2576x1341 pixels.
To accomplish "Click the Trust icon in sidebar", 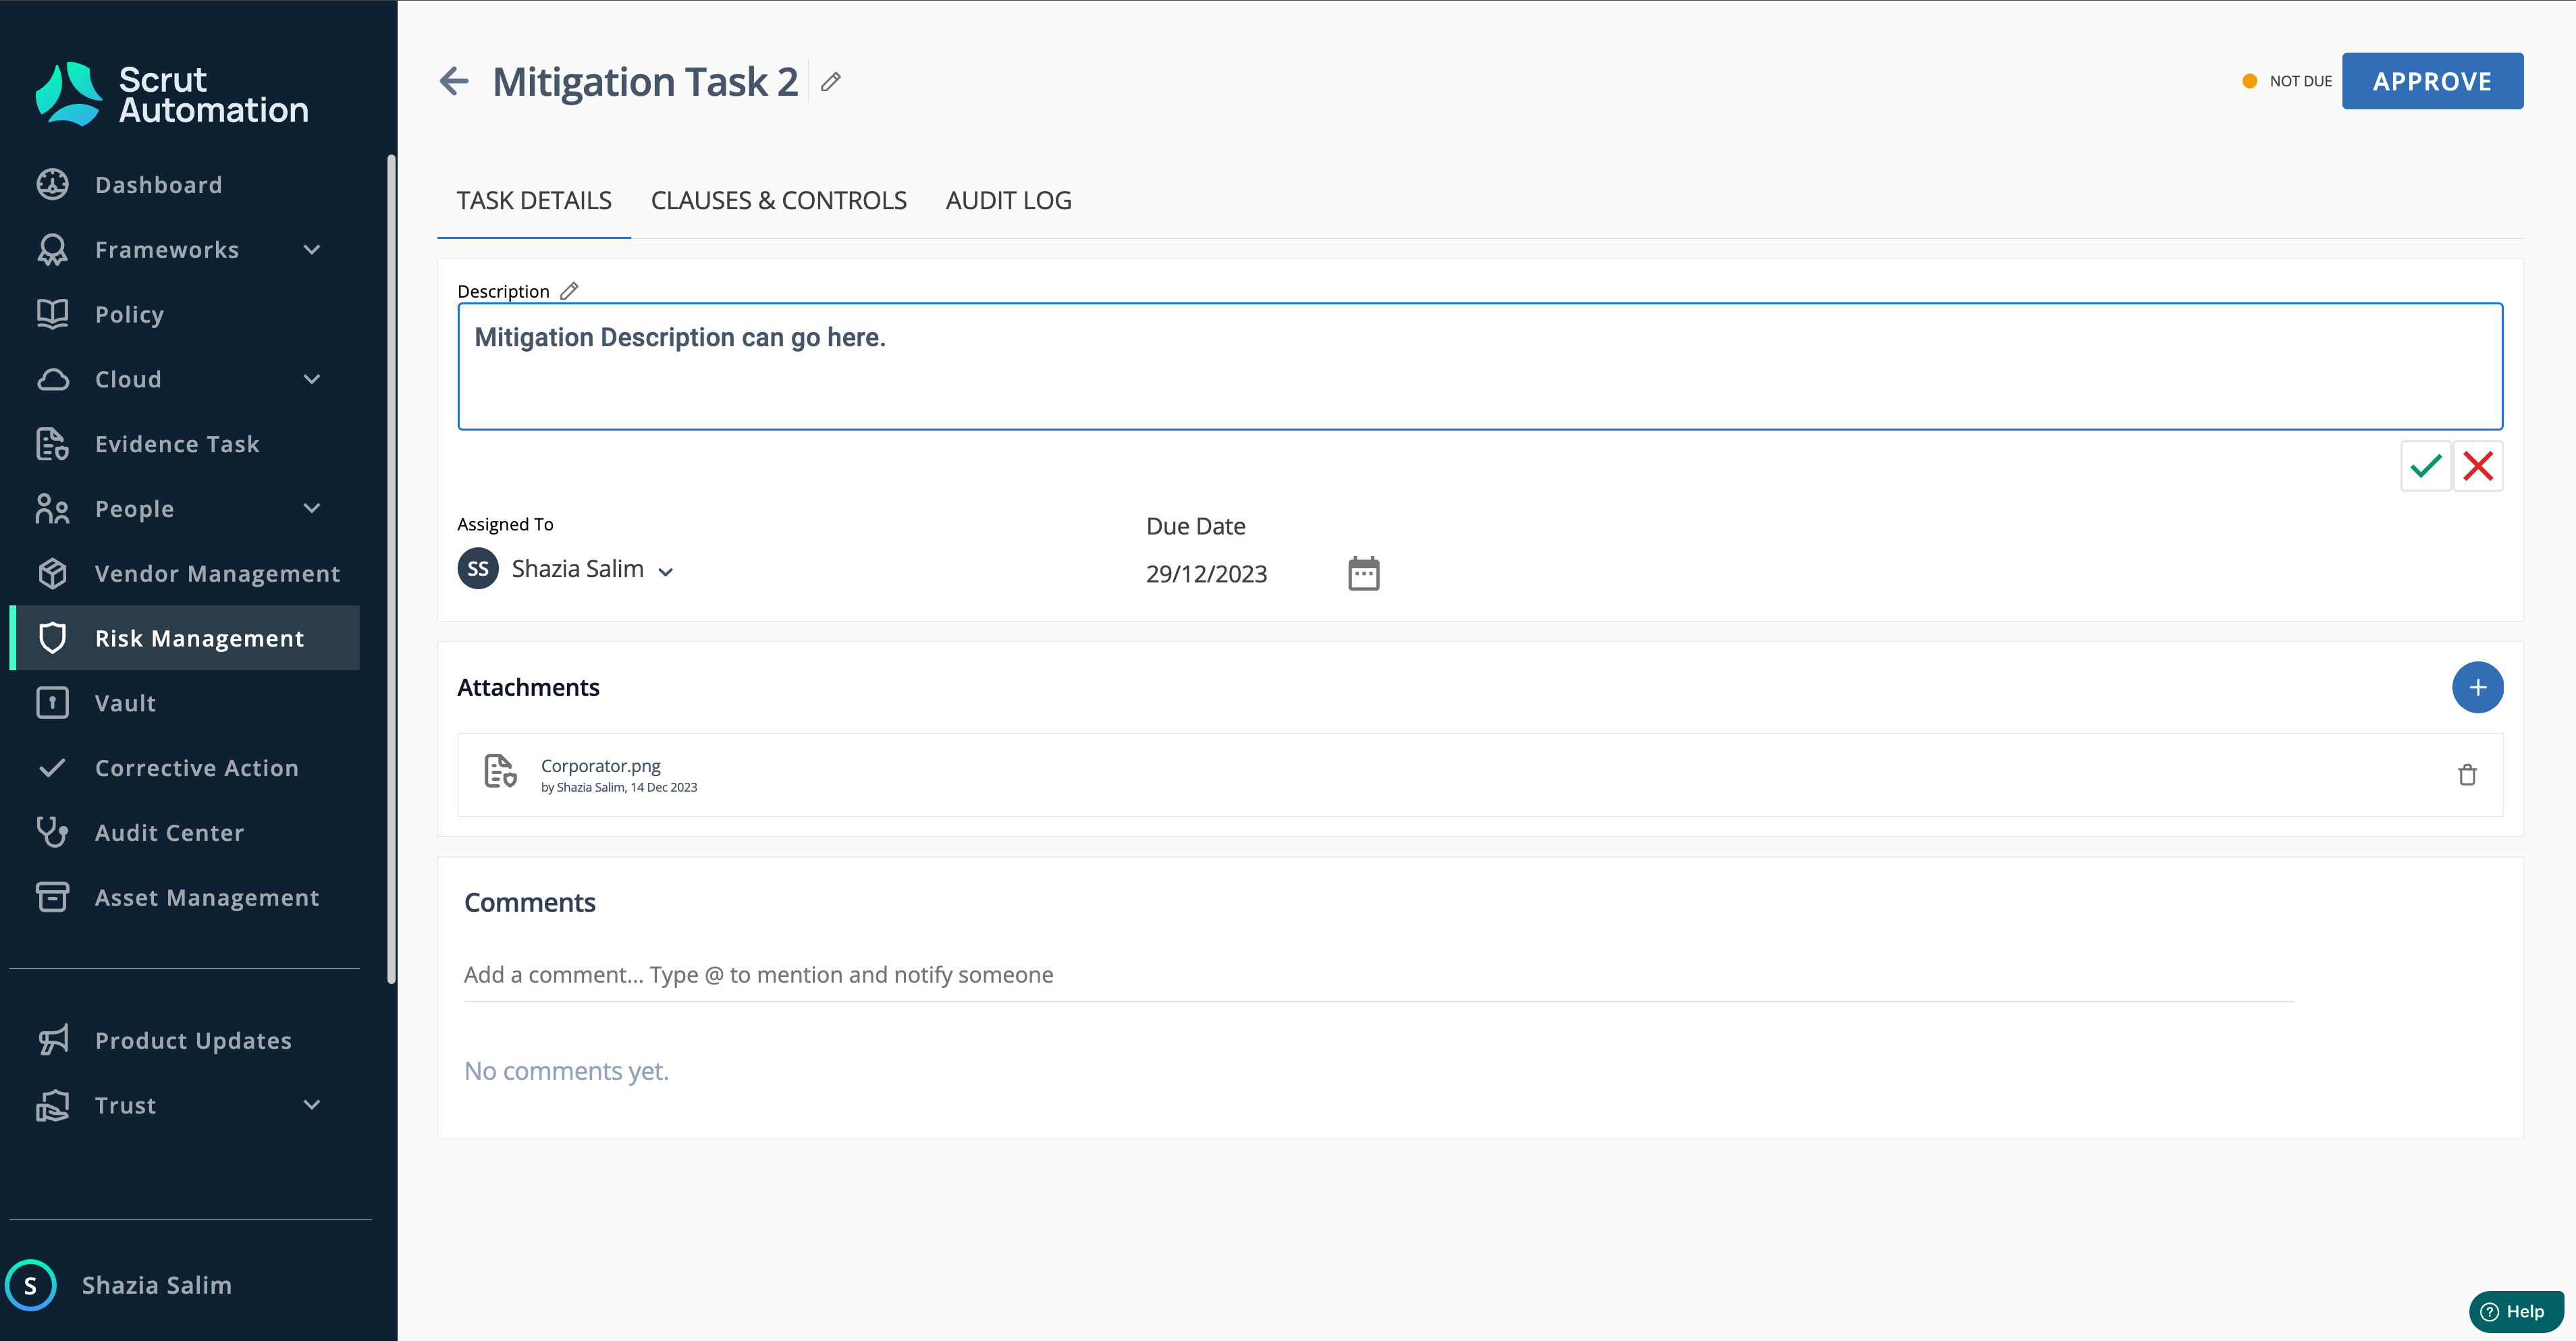I will (x=53, y=1105).
